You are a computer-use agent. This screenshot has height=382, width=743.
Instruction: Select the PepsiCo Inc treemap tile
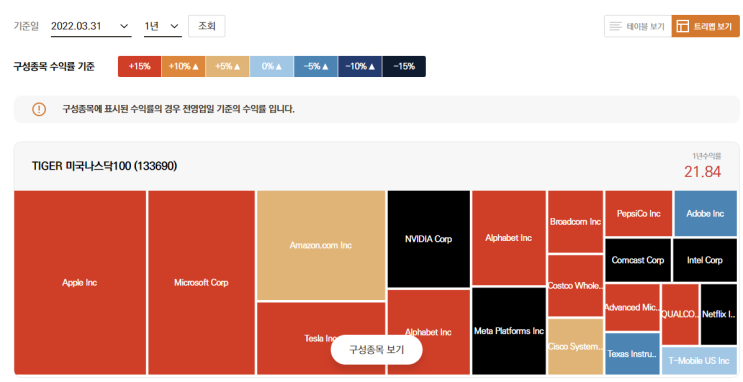coord(639,214)
